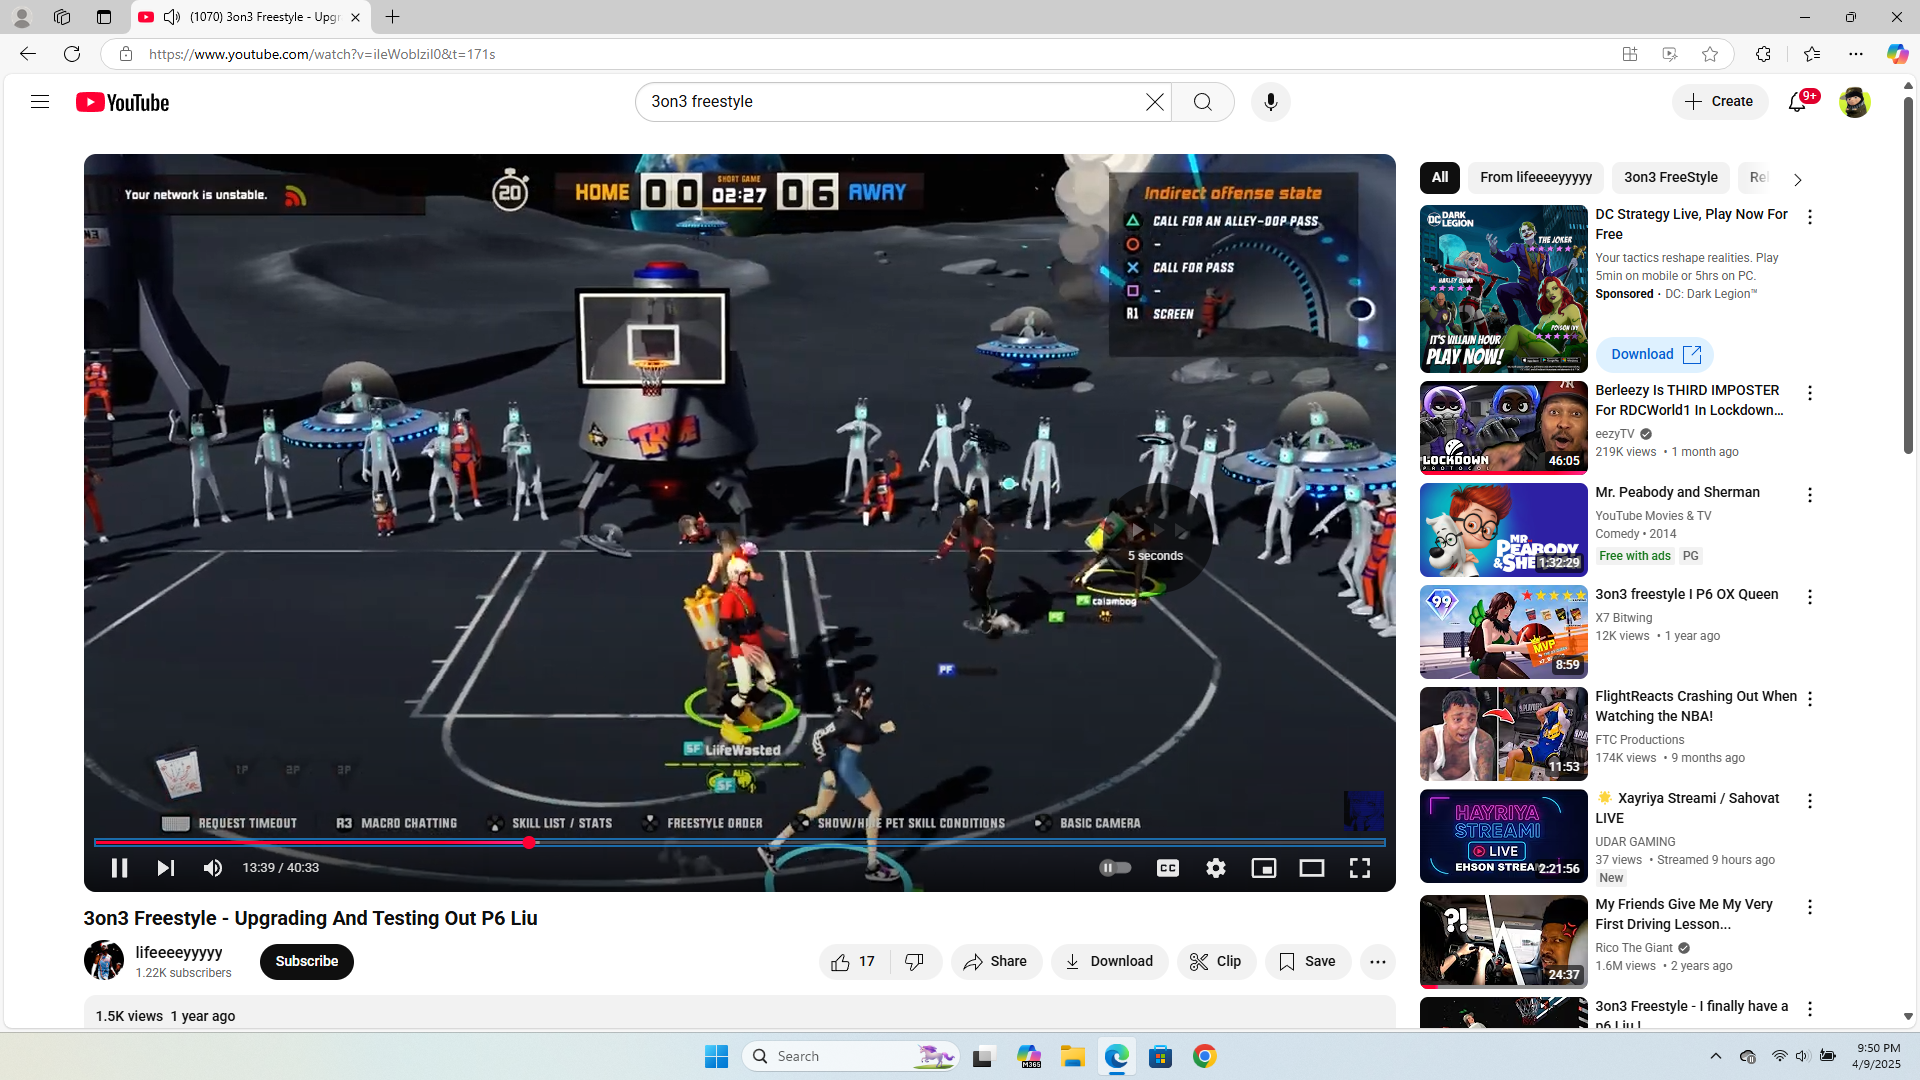Toggle closed captions on video
1920x1080 pixels.
[1168, 868]
